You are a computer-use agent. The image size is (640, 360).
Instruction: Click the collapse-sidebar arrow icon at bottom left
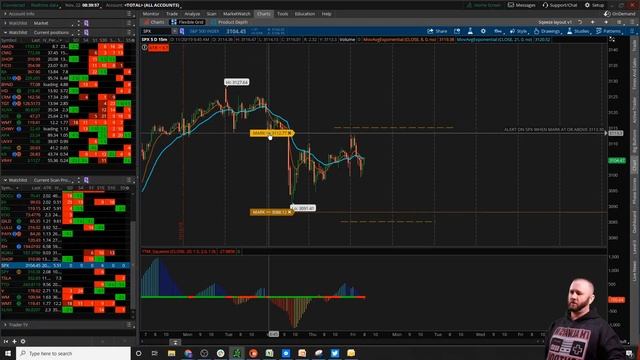[6, 341]
